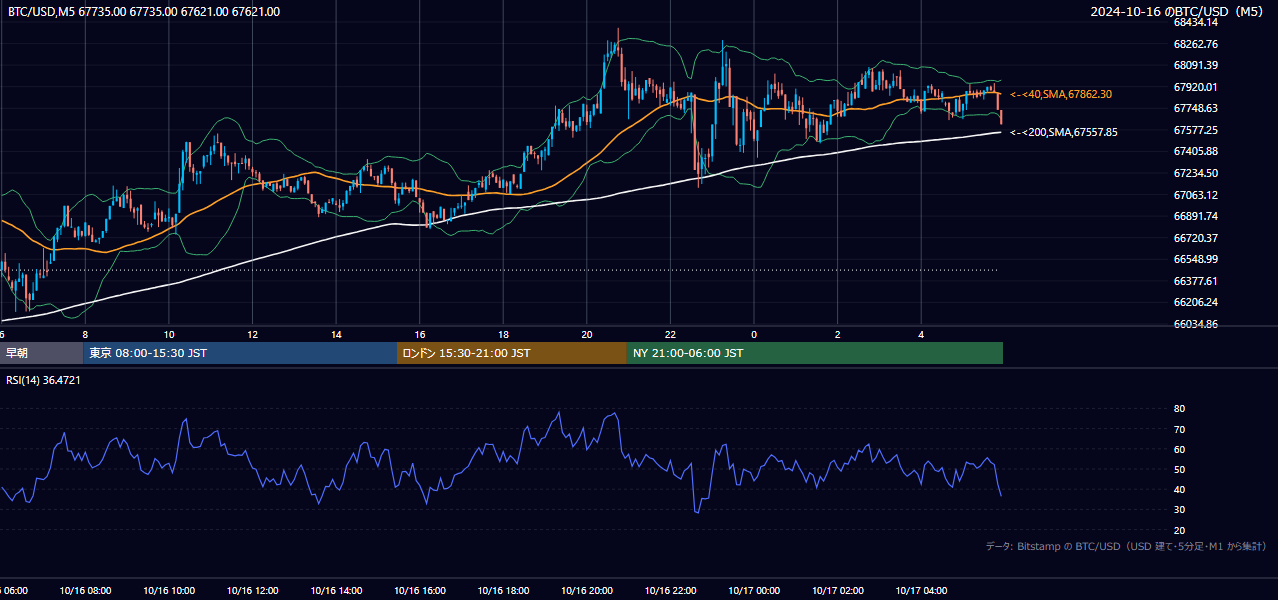
Task: Click the 10/16 14:00 date label
Action: tap(337, 591)
